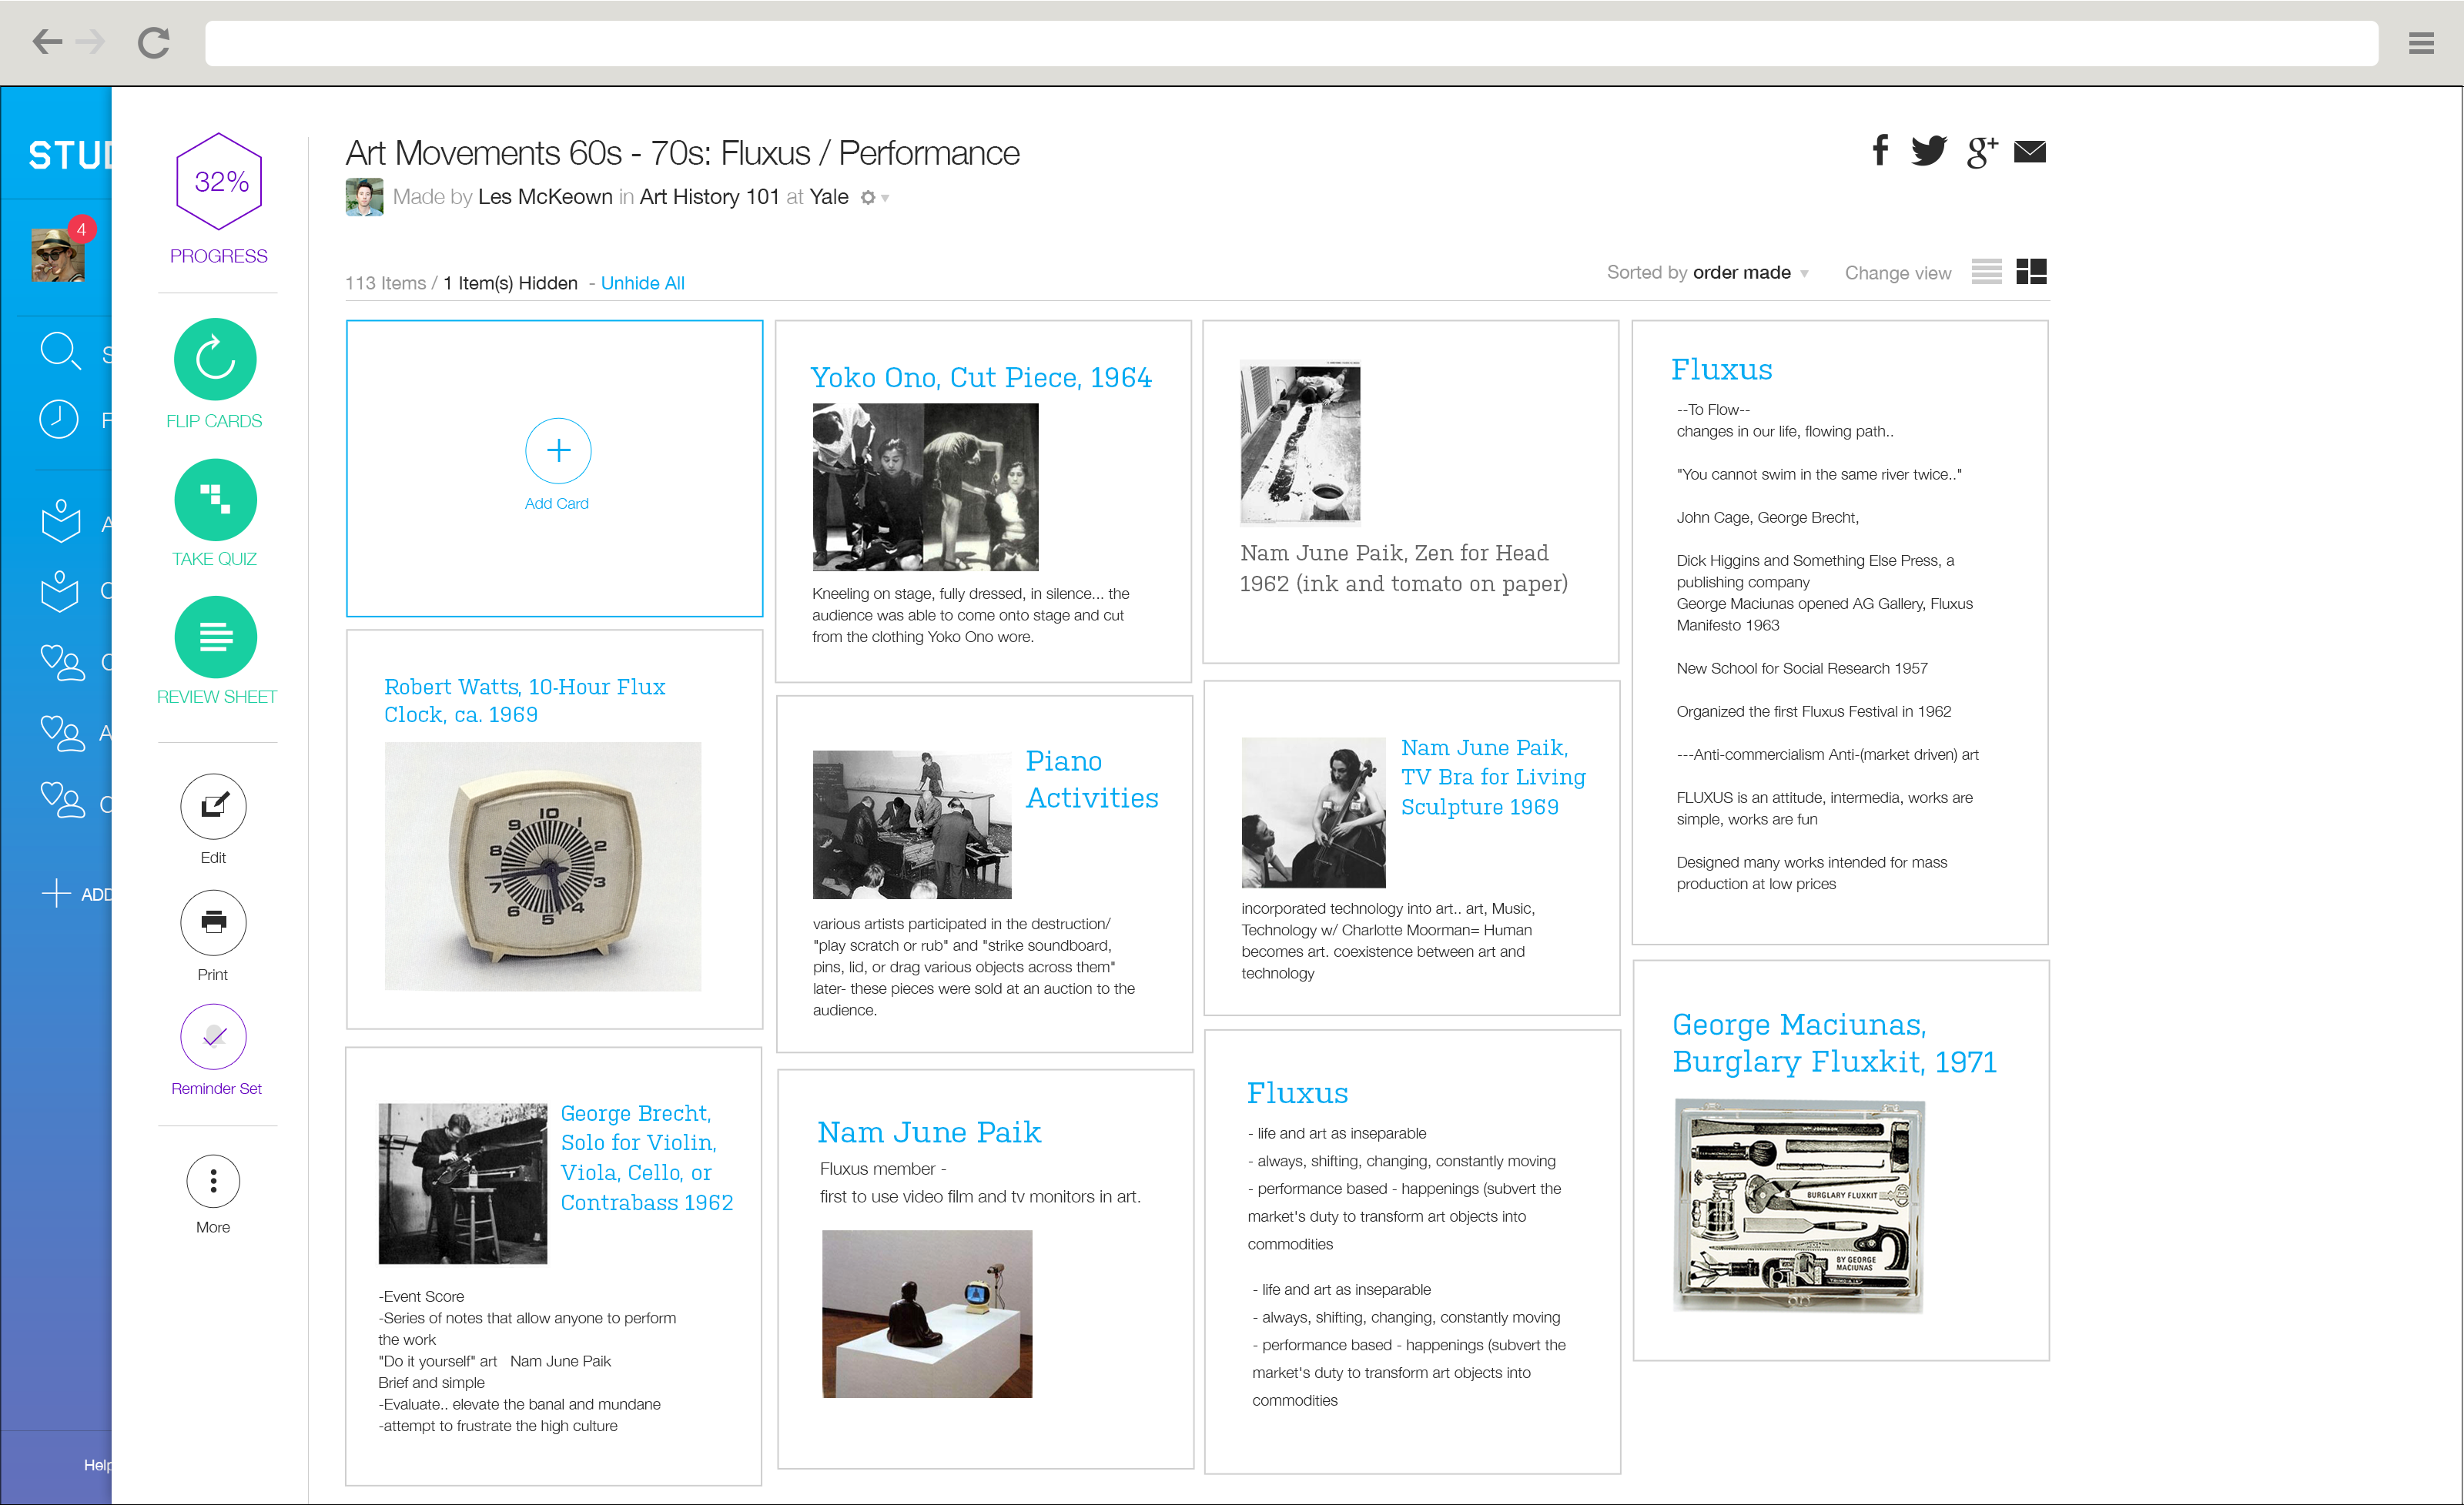2464x1505 pixels.
Task: Open deck settings gear dropdown
Action: pyautogui.click(x=874, y=198)
